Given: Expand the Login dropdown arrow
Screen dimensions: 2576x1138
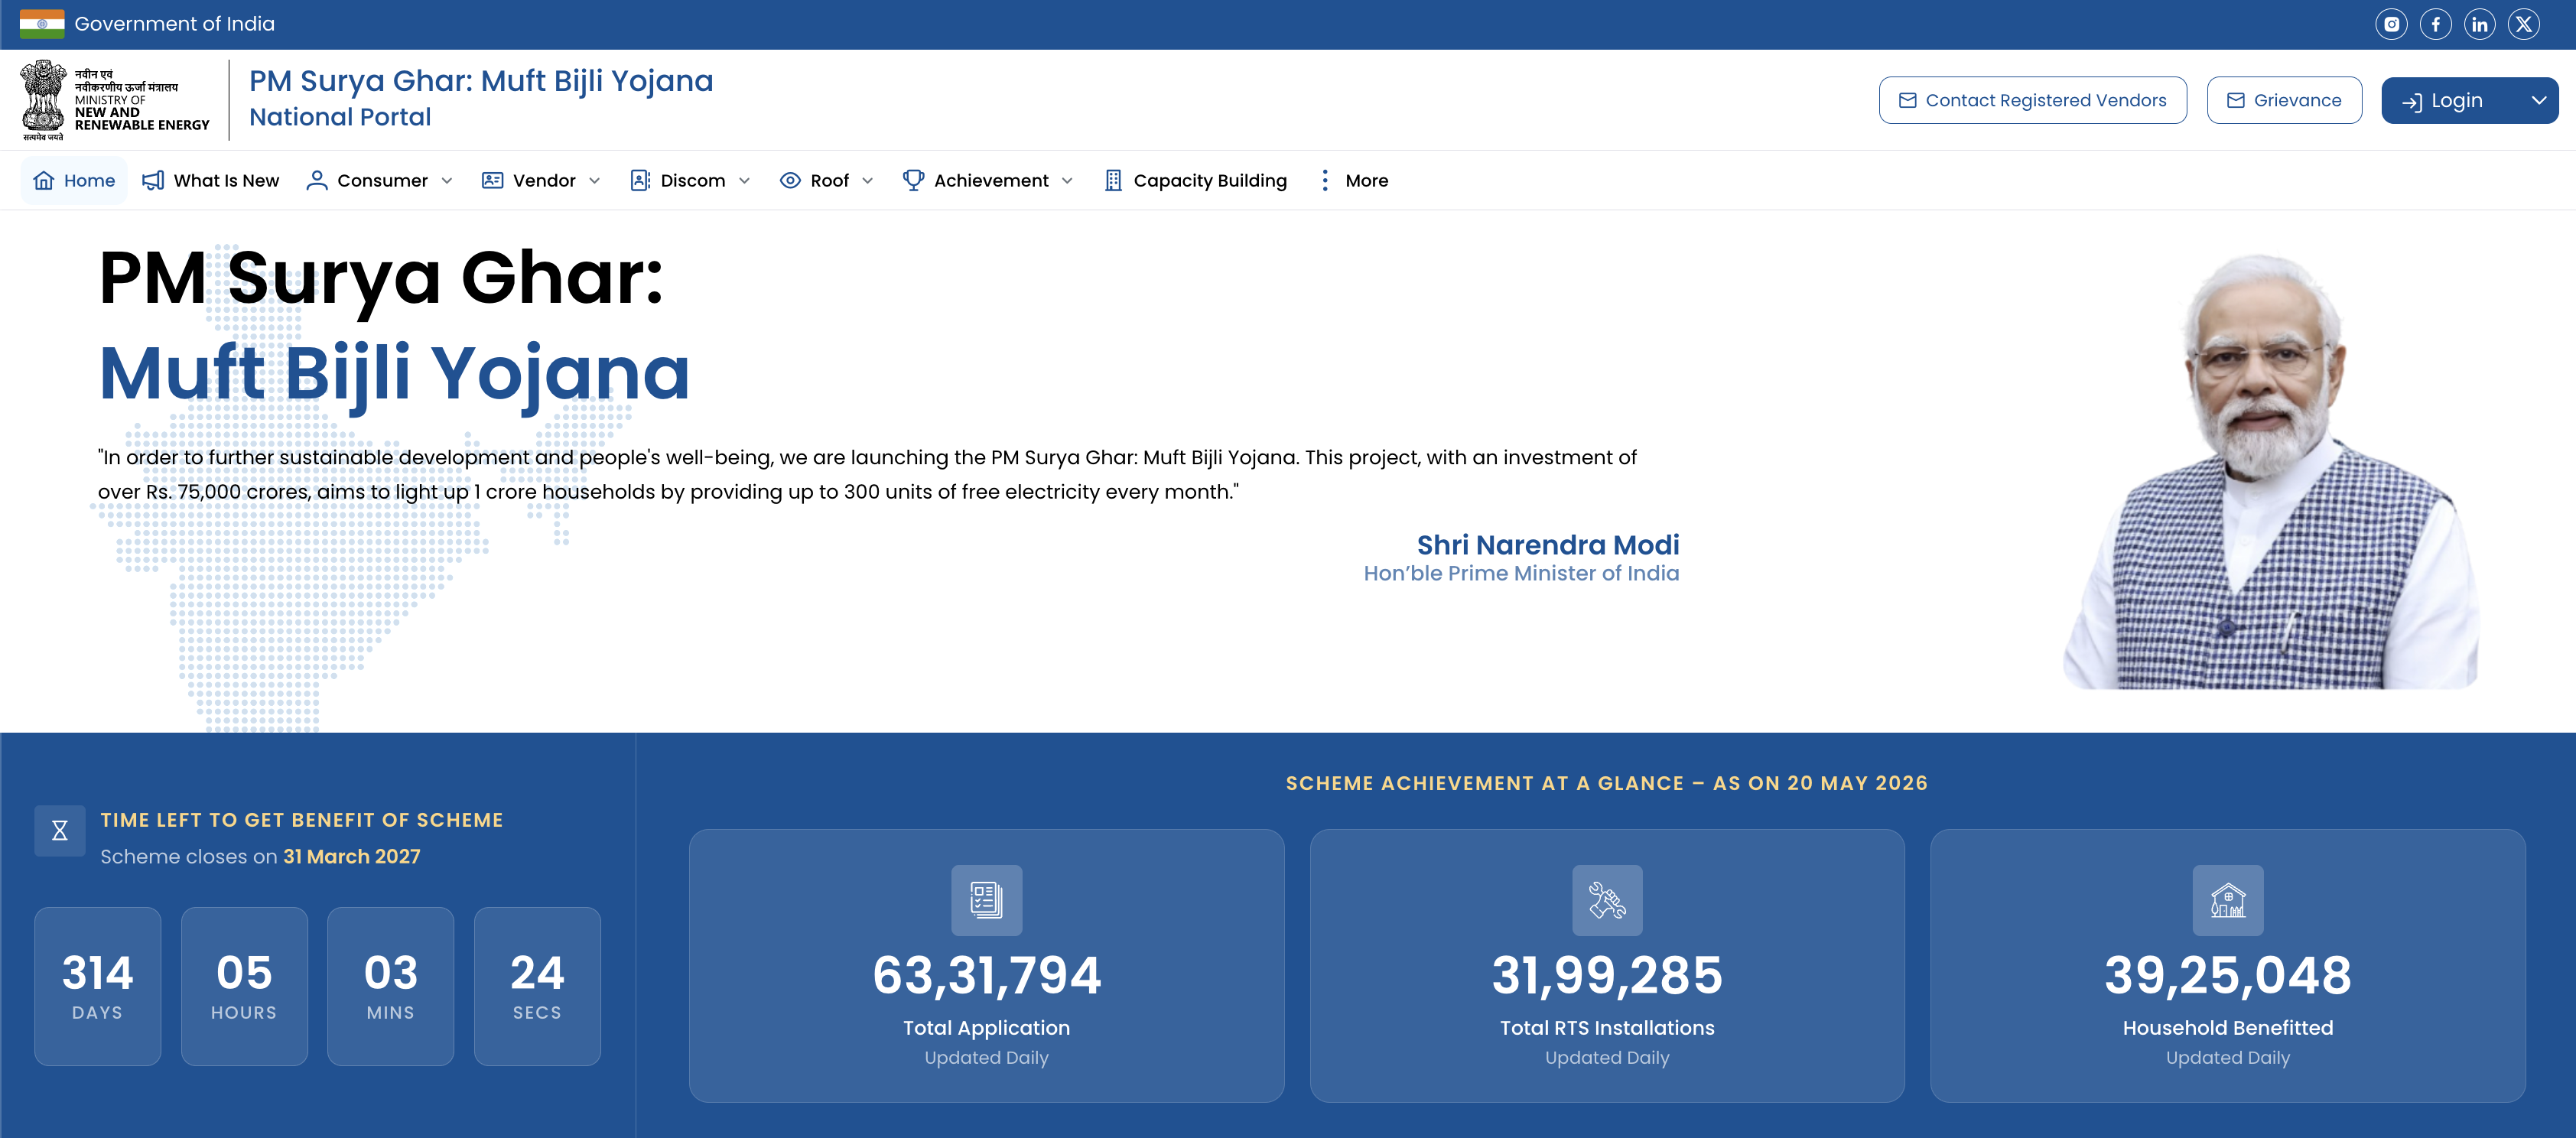Looking at the screenshot, I should pos(2538,101).
